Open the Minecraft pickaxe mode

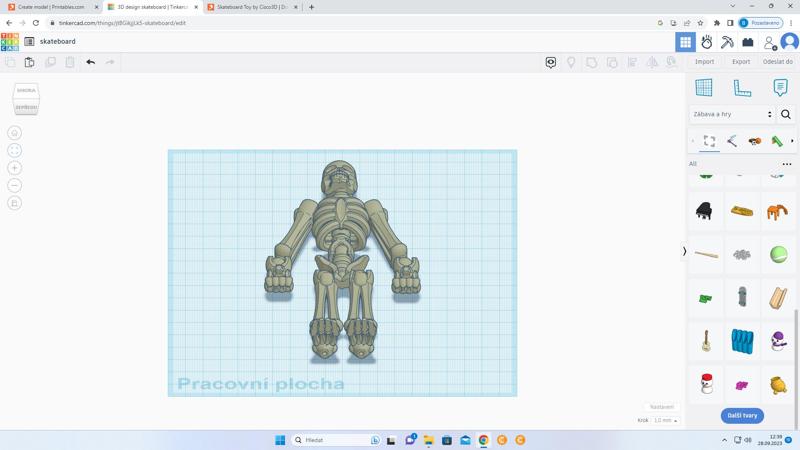tap(727, 42)
